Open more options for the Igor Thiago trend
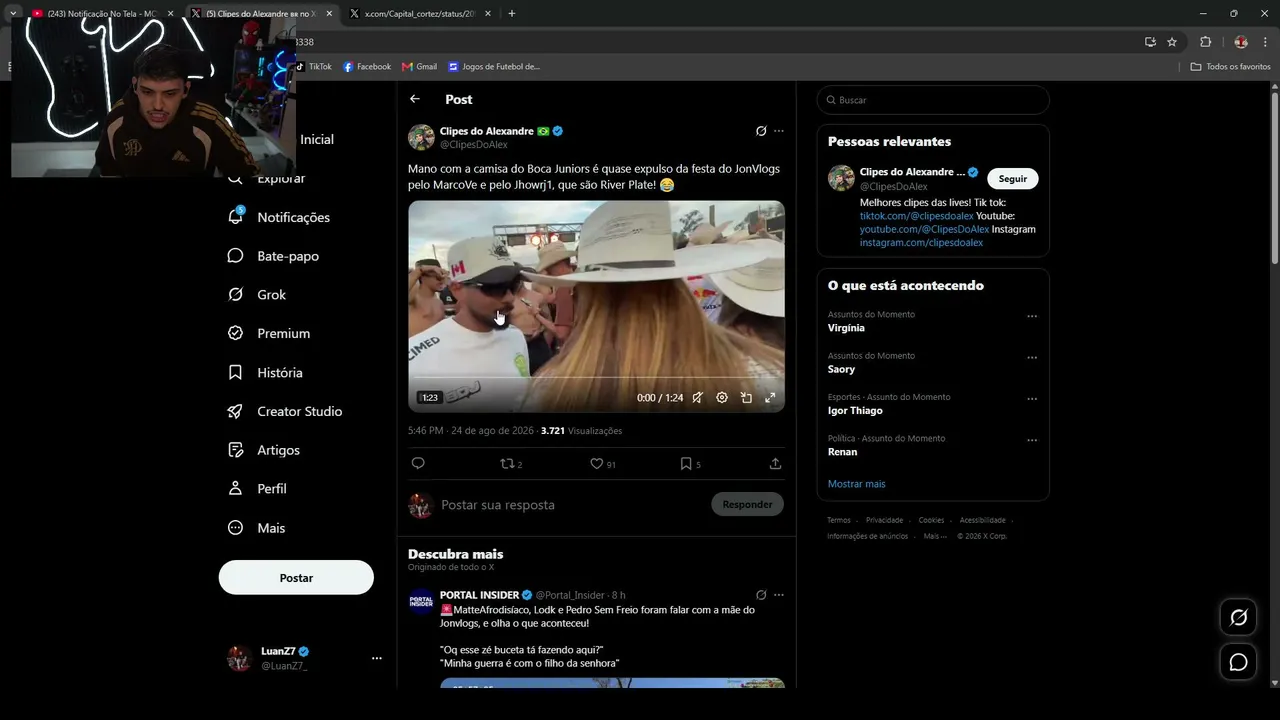Image resolution: width=1280 pixels, height=720 pixels. [1032, 398]
